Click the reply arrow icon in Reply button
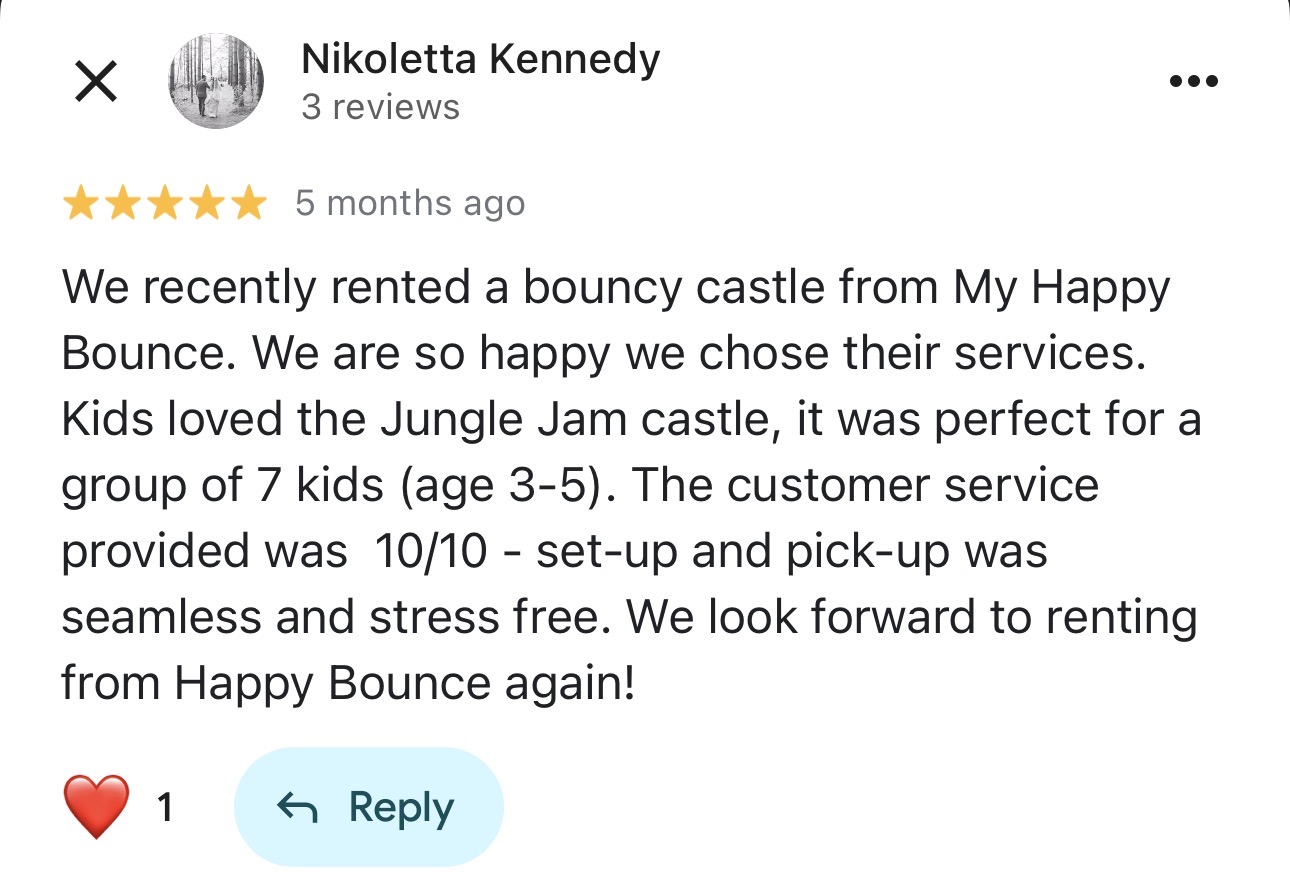 (x=296, y=807)
